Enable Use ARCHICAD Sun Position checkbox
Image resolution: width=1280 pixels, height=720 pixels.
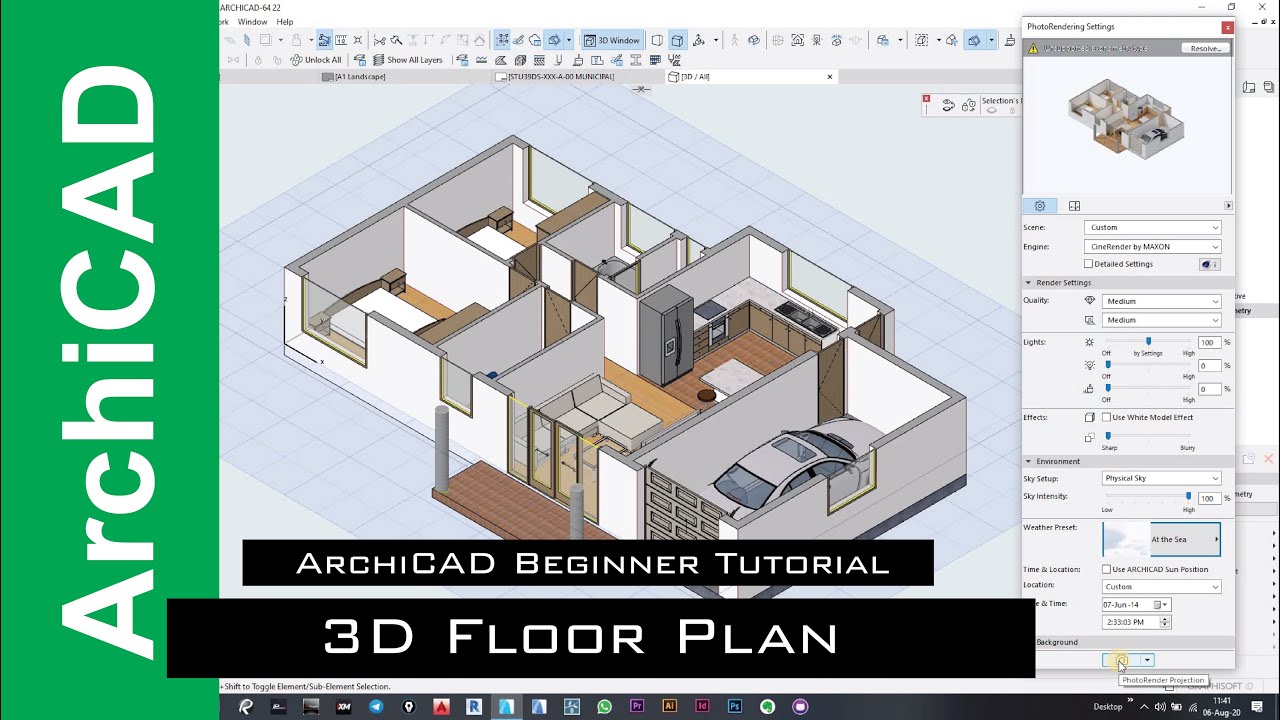1107,569
